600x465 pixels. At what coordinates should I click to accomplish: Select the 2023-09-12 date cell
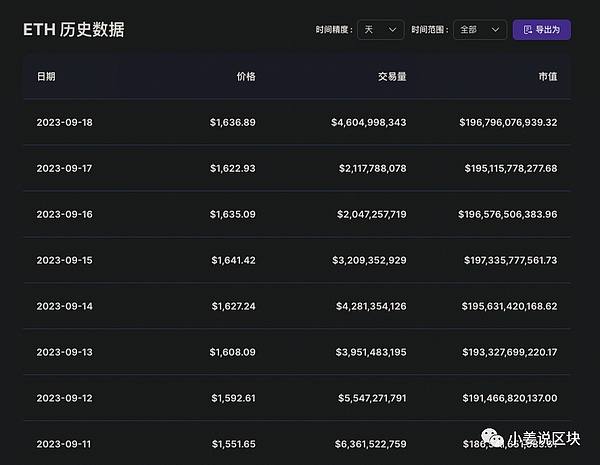coord(64,398)
